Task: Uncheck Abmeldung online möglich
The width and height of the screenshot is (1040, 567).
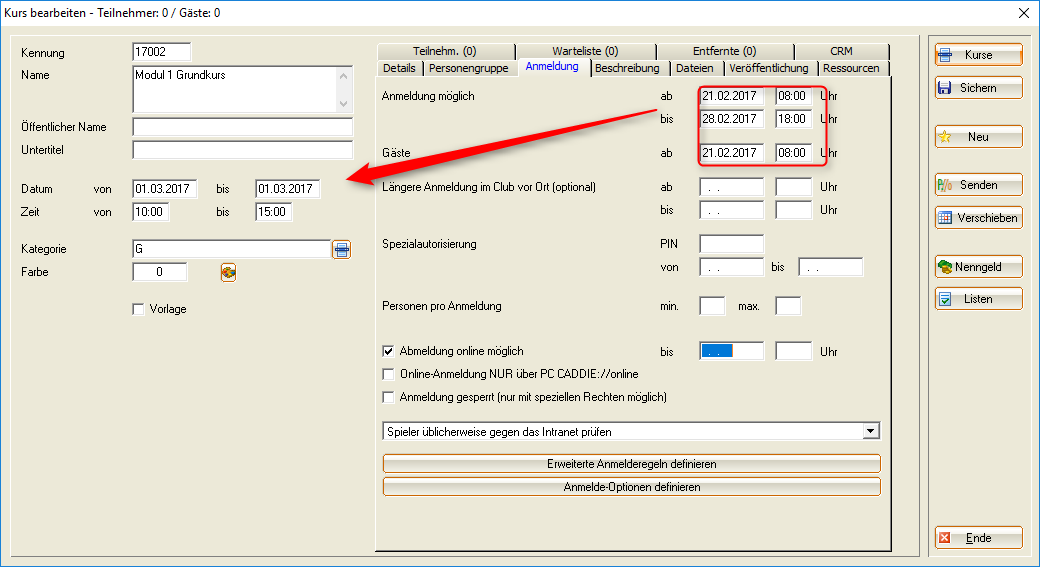Action: pyautogui.click(x=390, y=352)
